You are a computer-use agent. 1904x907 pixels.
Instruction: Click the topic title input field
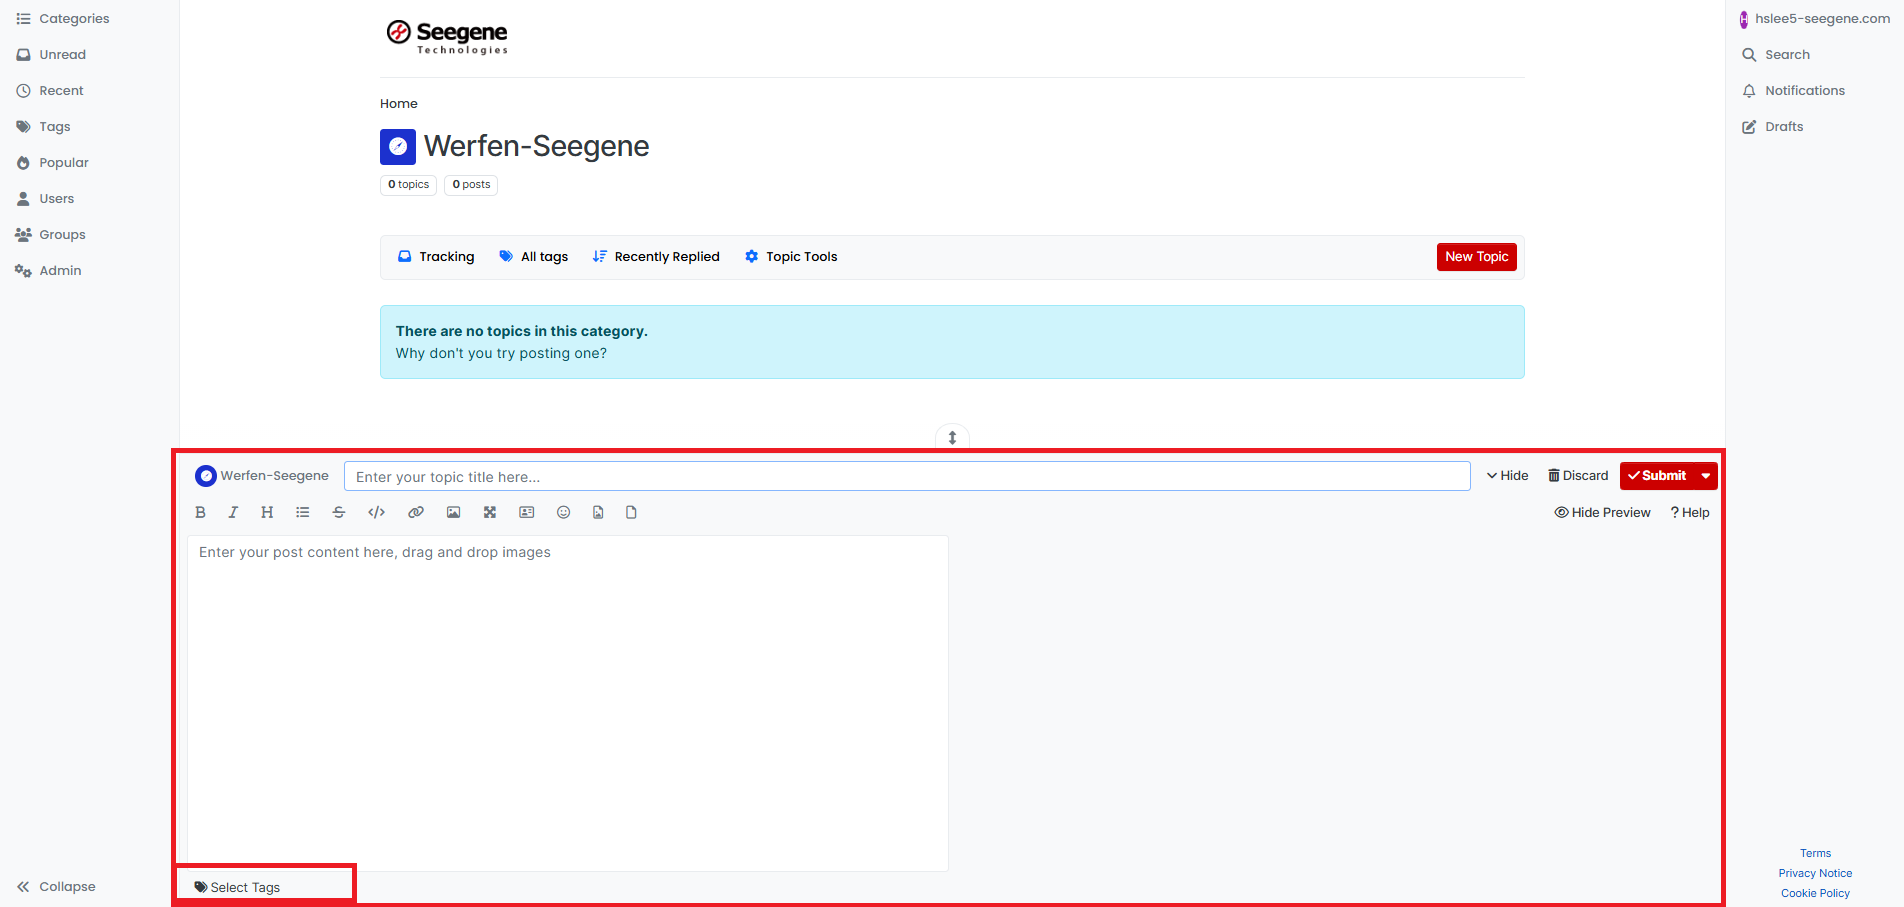point(906,477)
